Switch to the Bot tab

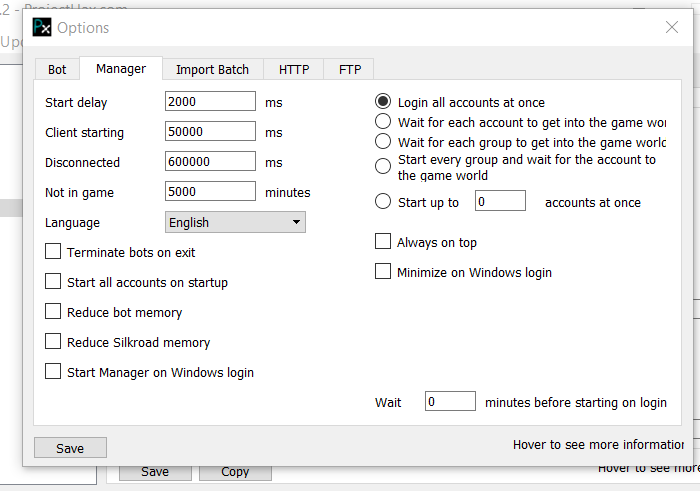coord(57,69)
